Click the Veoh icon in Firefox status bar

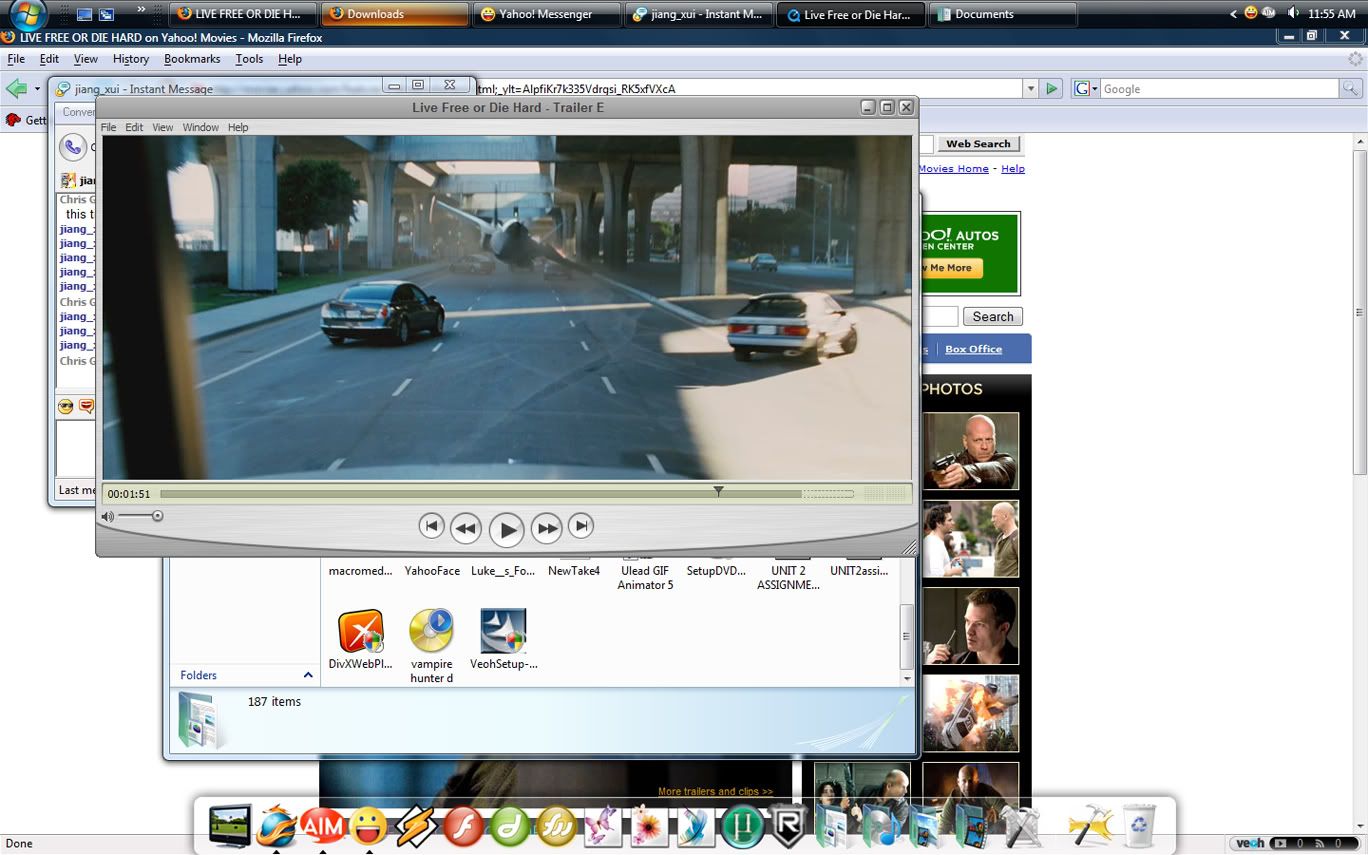1250,844
